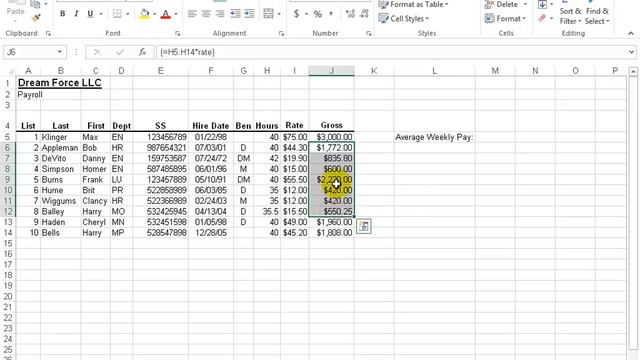Viewport: 640px width, 360px height.
Task: Increase decimal places
Action: coord(350,14)
